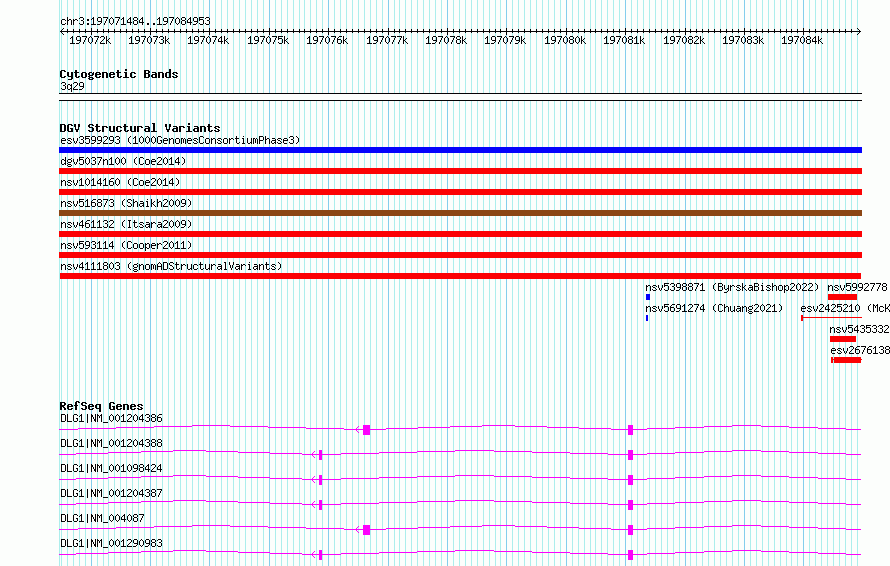Screen dimensions: 890x566
Task: Open the nsv5992778 label
Action: coord(857,287)
